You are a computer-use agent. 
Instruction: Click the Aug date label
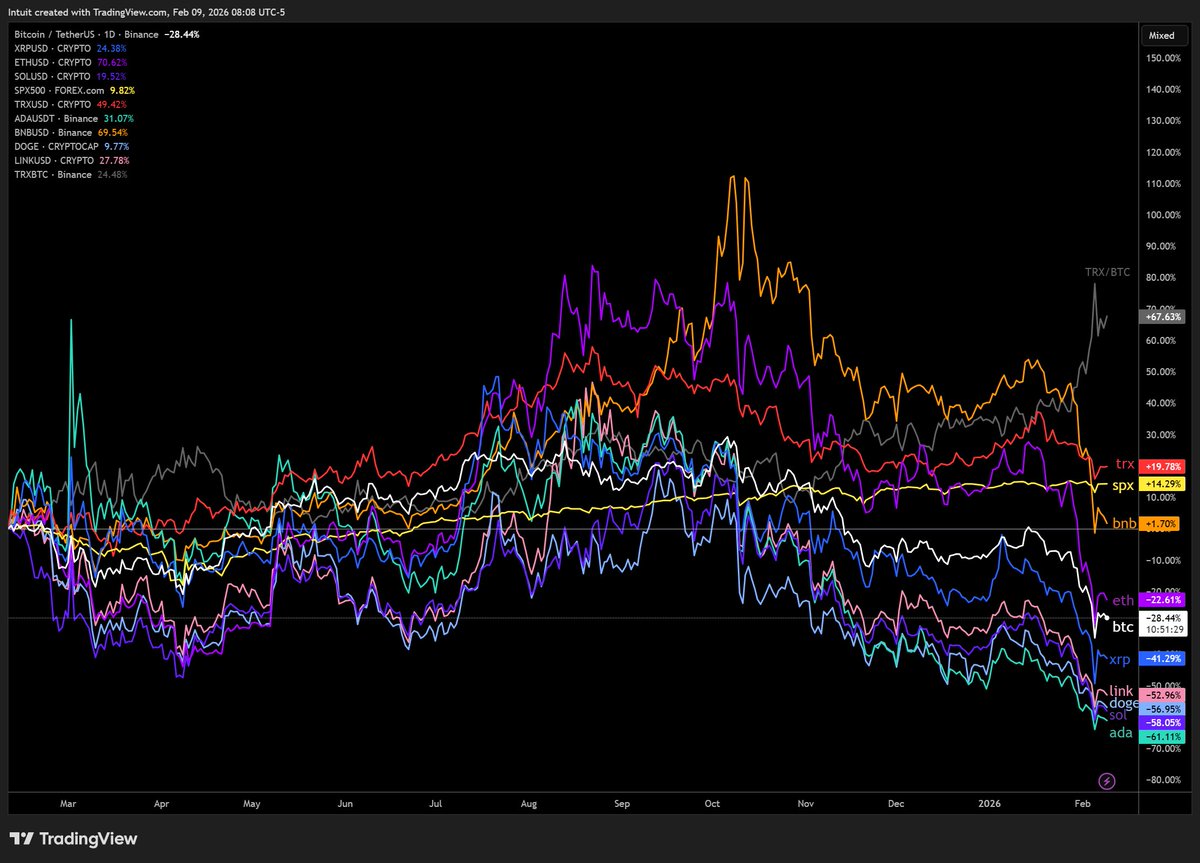pyautogui.click(x=529, y=803)
